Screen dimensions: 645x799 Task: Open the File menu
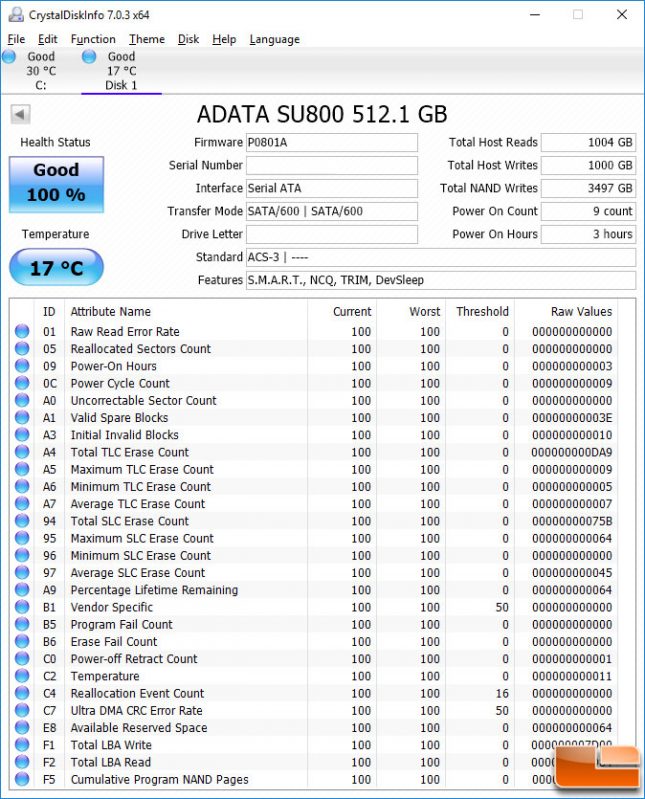(16, 39)
